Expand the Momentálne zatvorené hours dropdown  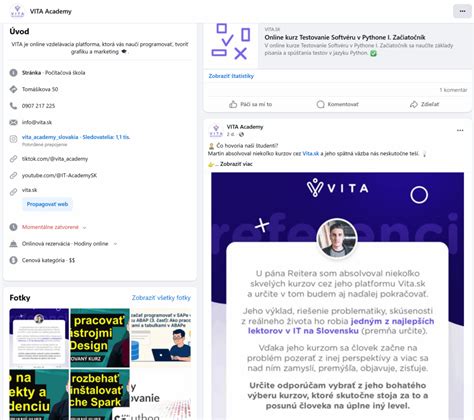[x=84, y=228]
